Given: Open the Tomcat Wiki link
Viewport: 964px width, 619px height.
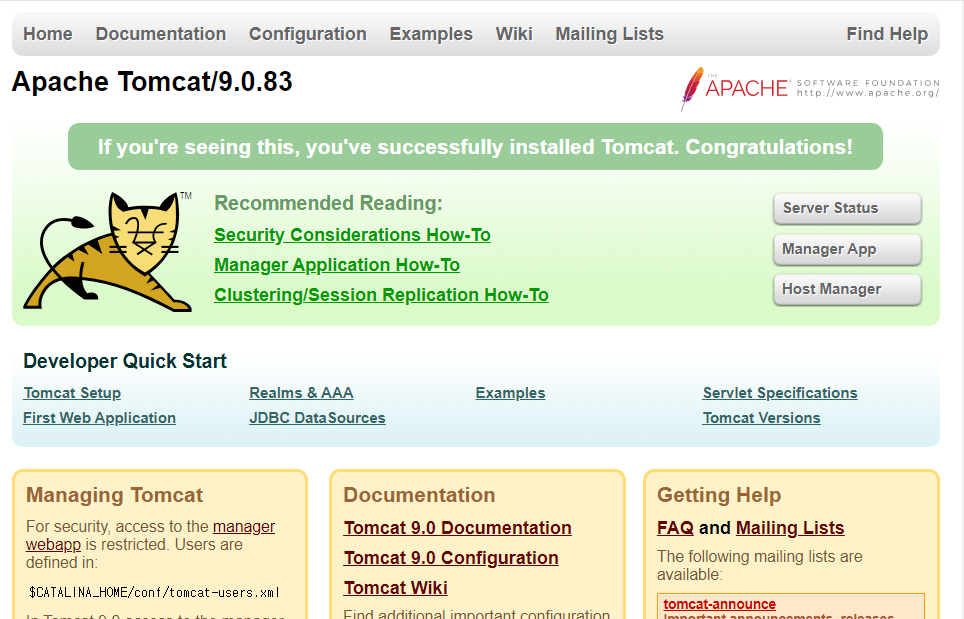Looking at the screenshot, I should [x=395, y=588].
